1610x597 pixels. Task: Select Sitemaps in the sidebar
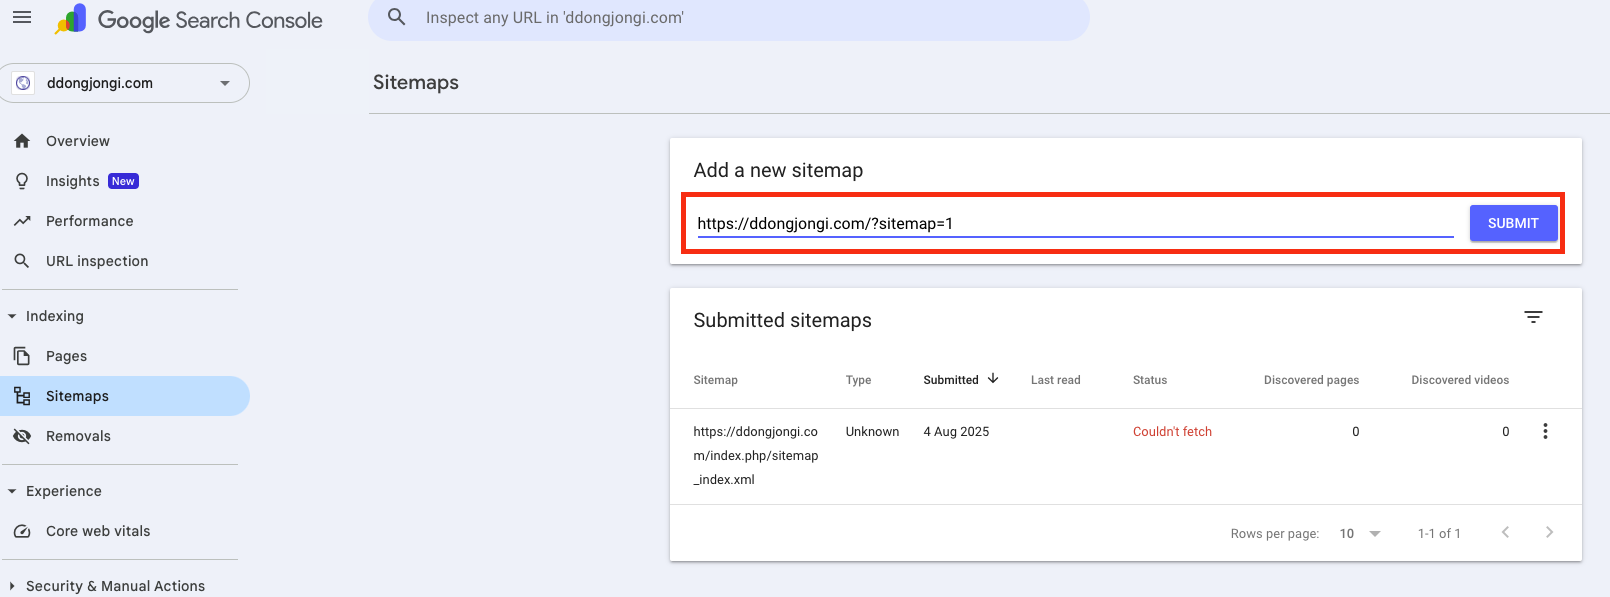coord(125,396)
